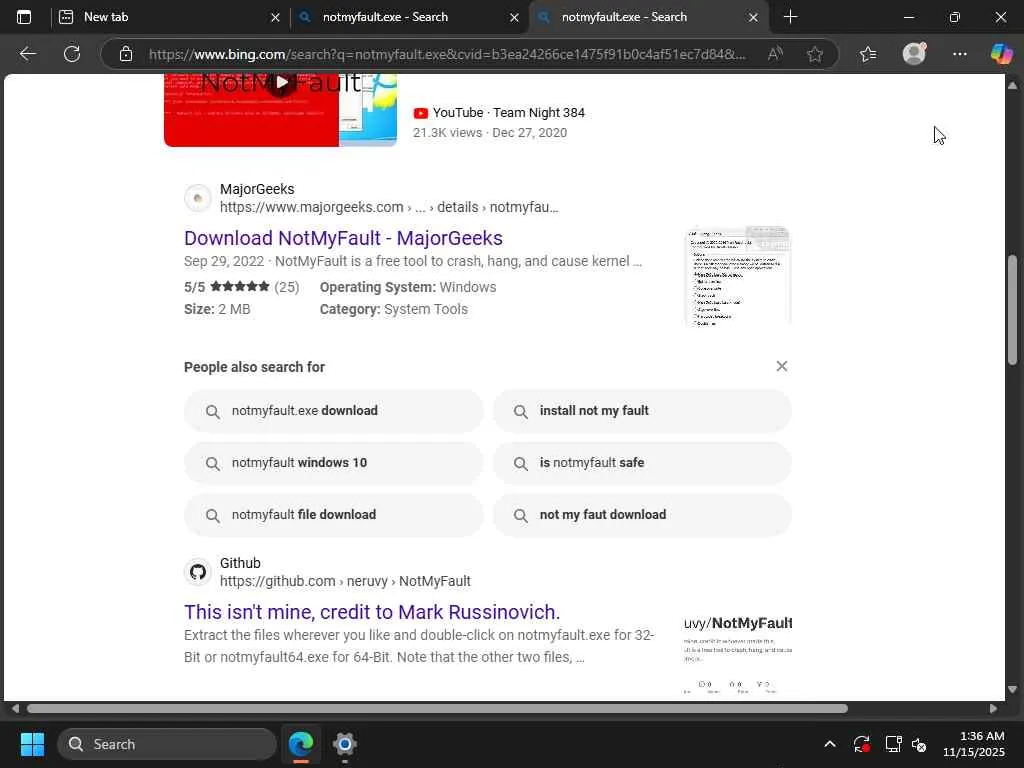Click the taskbar Search box
This screenshot has width=1024, height=768.
coord(167,744)
